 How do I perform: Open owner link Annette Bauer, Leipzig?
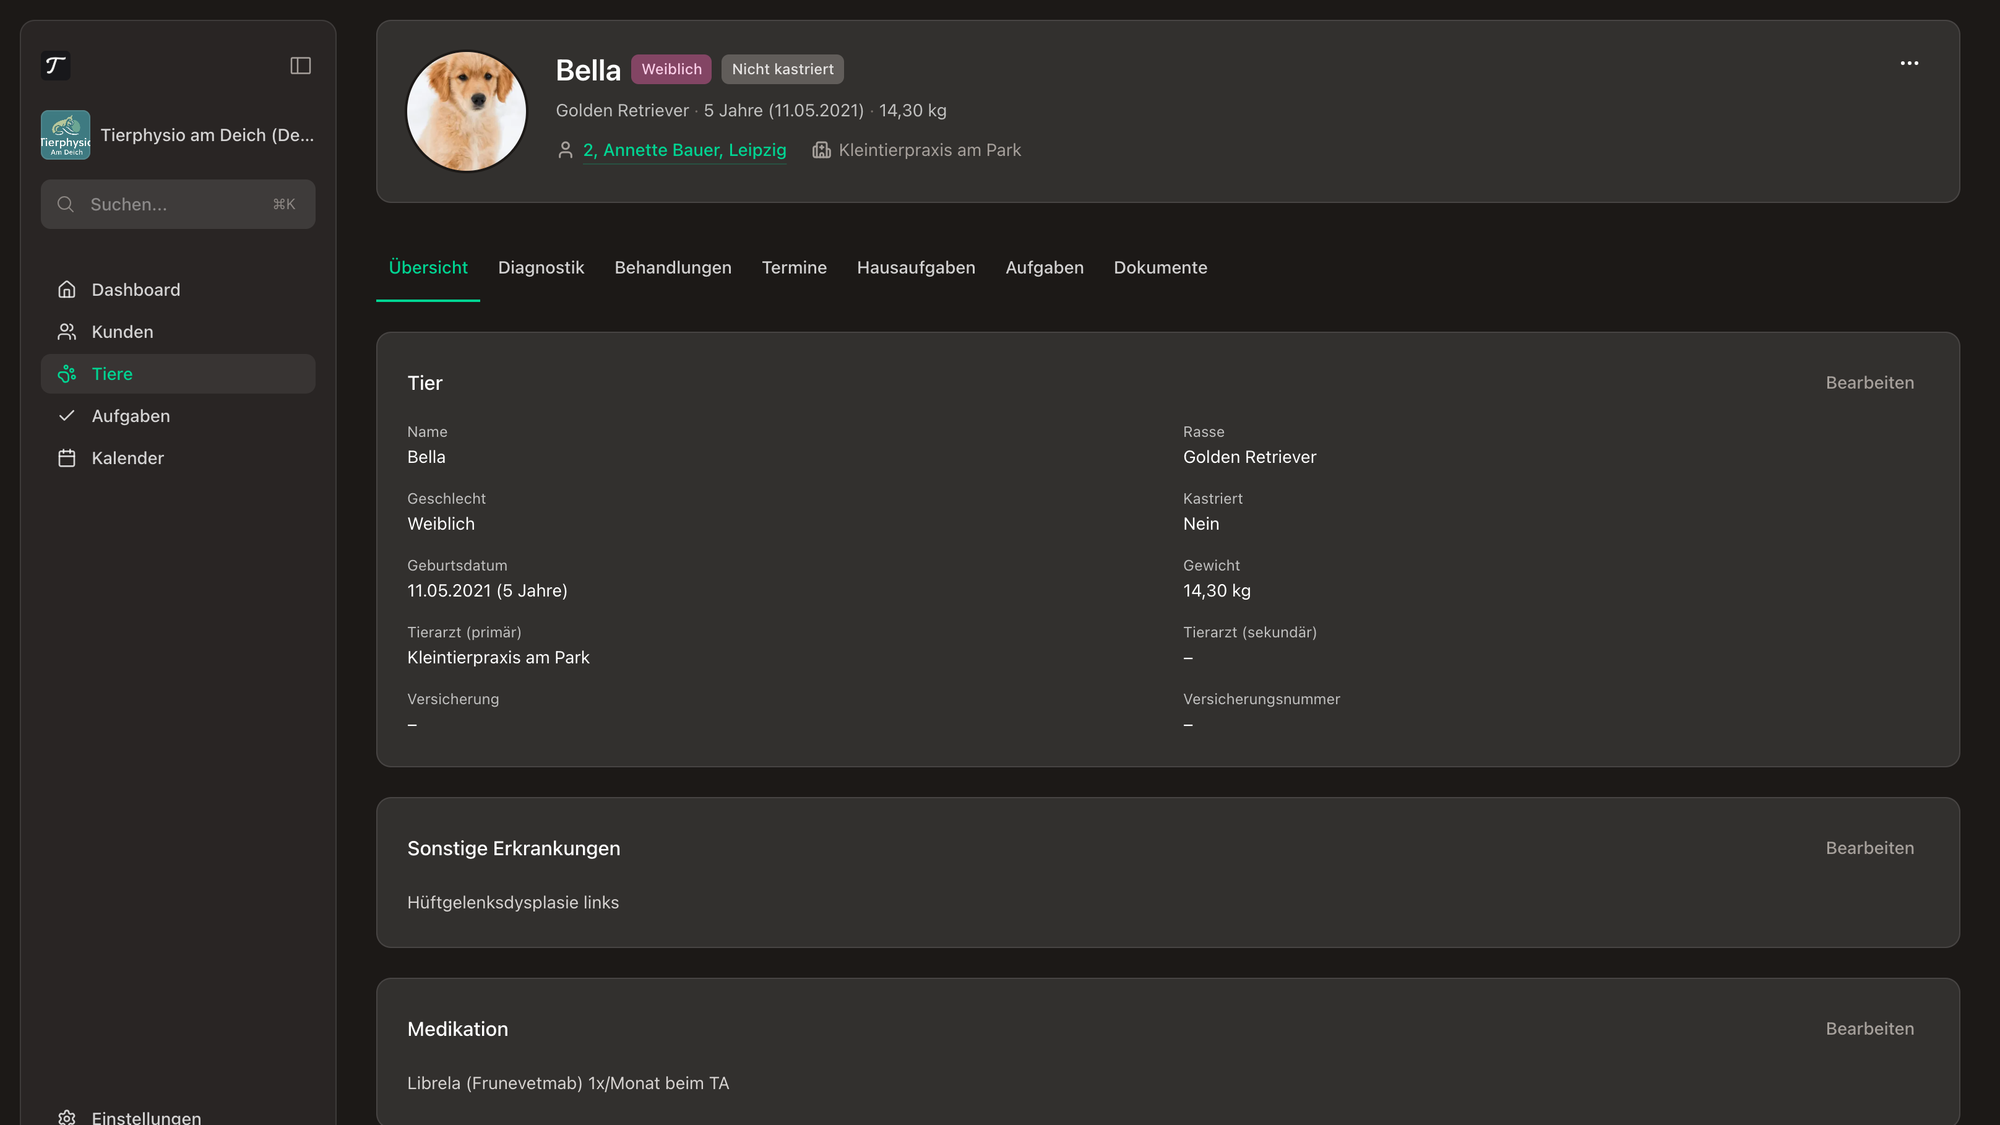(x=684, y=150)
